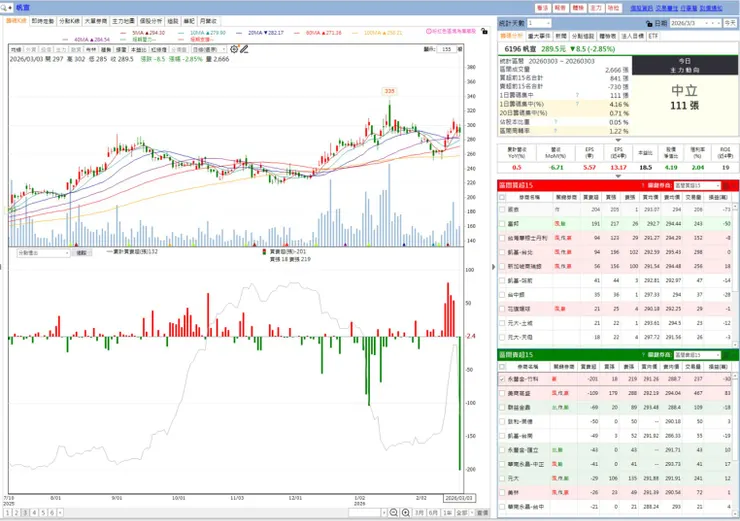Go to chart page 5
This screenshot has height=521, width=740.
[x=43, y=513]
